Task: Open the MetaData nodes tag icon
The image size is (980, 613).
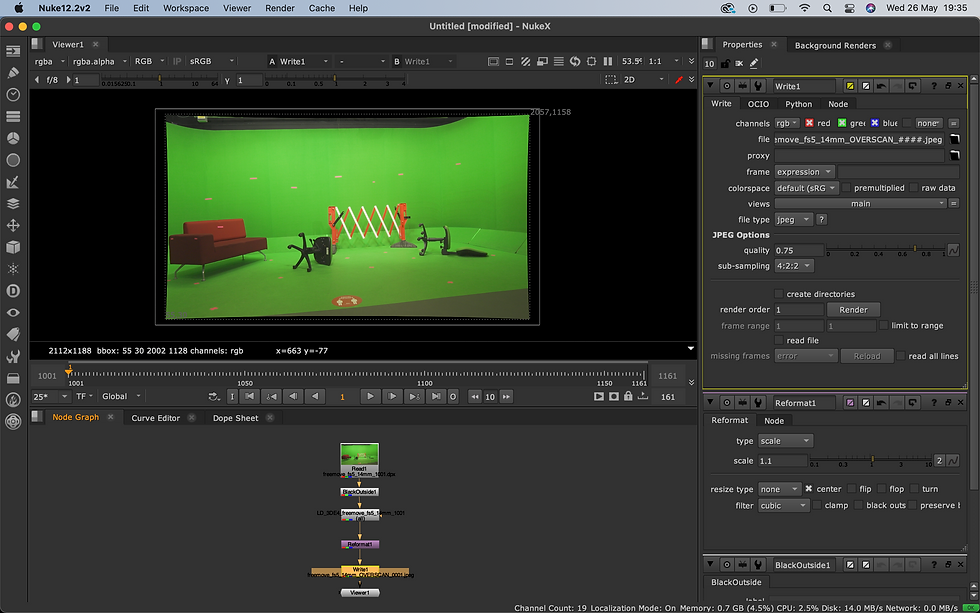Action: [13, 334]
